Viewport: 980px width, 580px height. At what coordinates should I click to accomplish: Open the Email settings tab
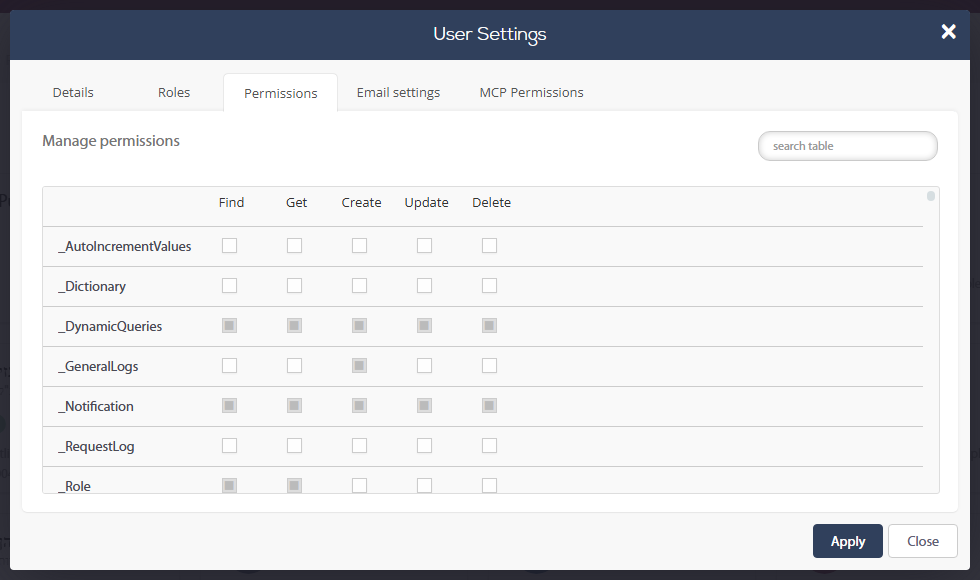pyautogui.click(x=398, y=92)
